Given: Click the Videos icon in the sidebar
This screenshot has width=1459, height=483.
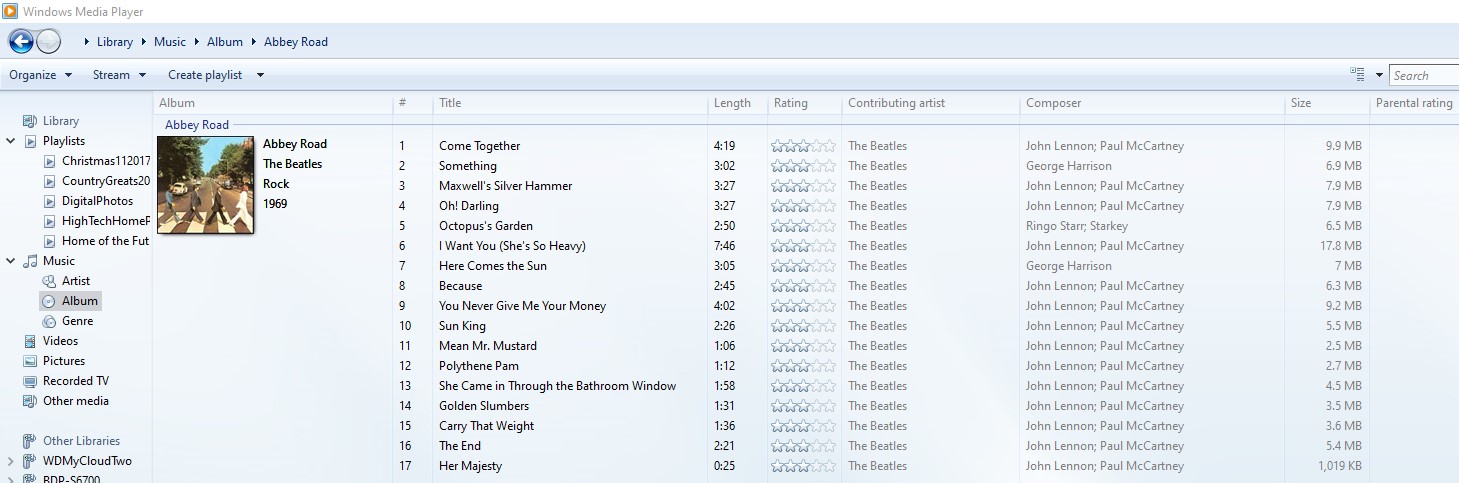Looking at the screenshot, I should pyautogui.click(x=30, y=341).
